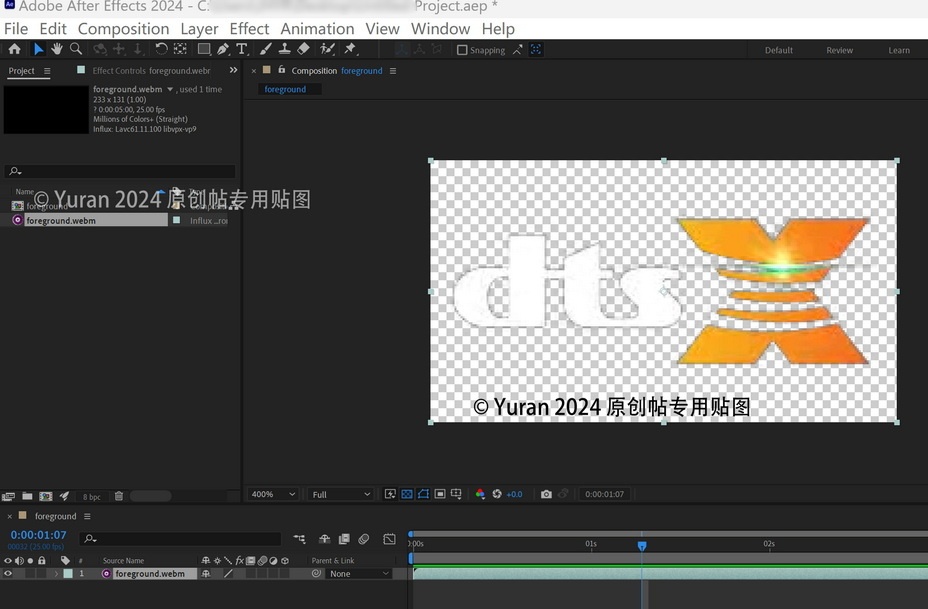The image size is (928, 609).
Task: Select the Zoom magnifier tool
Action: [x=76, y=49]
